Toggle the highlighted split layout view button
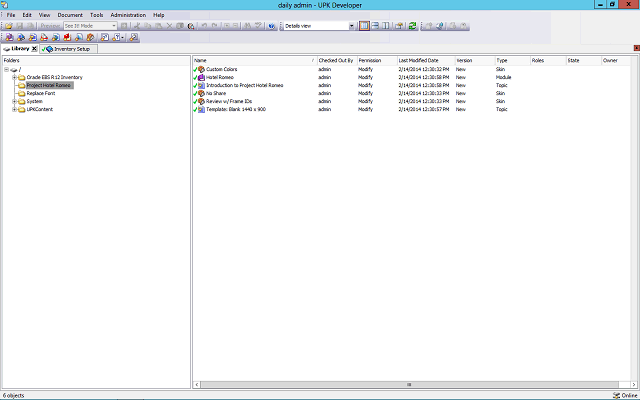The width and height of the screenshot is (640, 400). 364,25
